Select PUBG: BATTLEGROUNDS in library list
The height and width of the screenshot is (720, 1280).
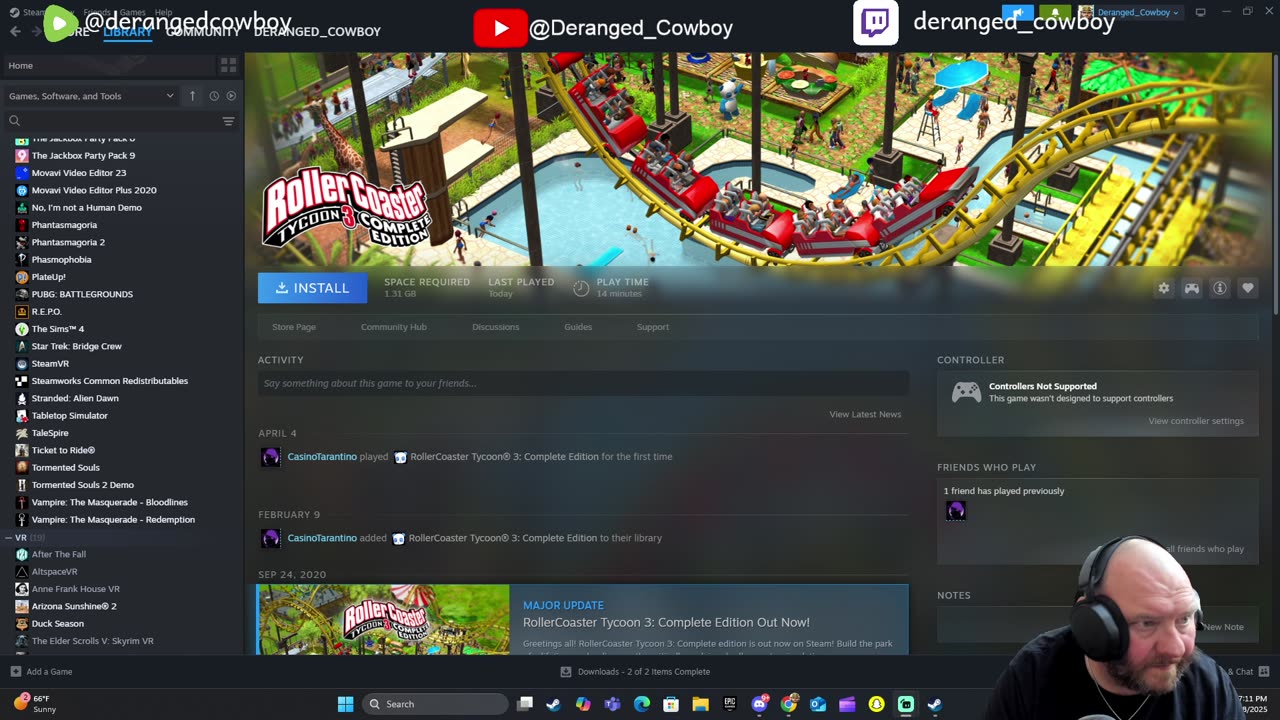click(82, 294)
